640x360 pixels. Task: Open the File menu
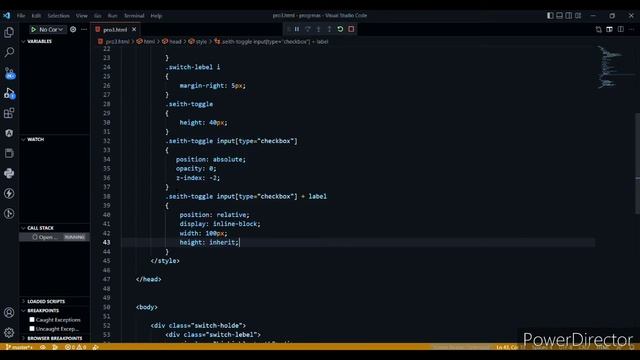21,16
